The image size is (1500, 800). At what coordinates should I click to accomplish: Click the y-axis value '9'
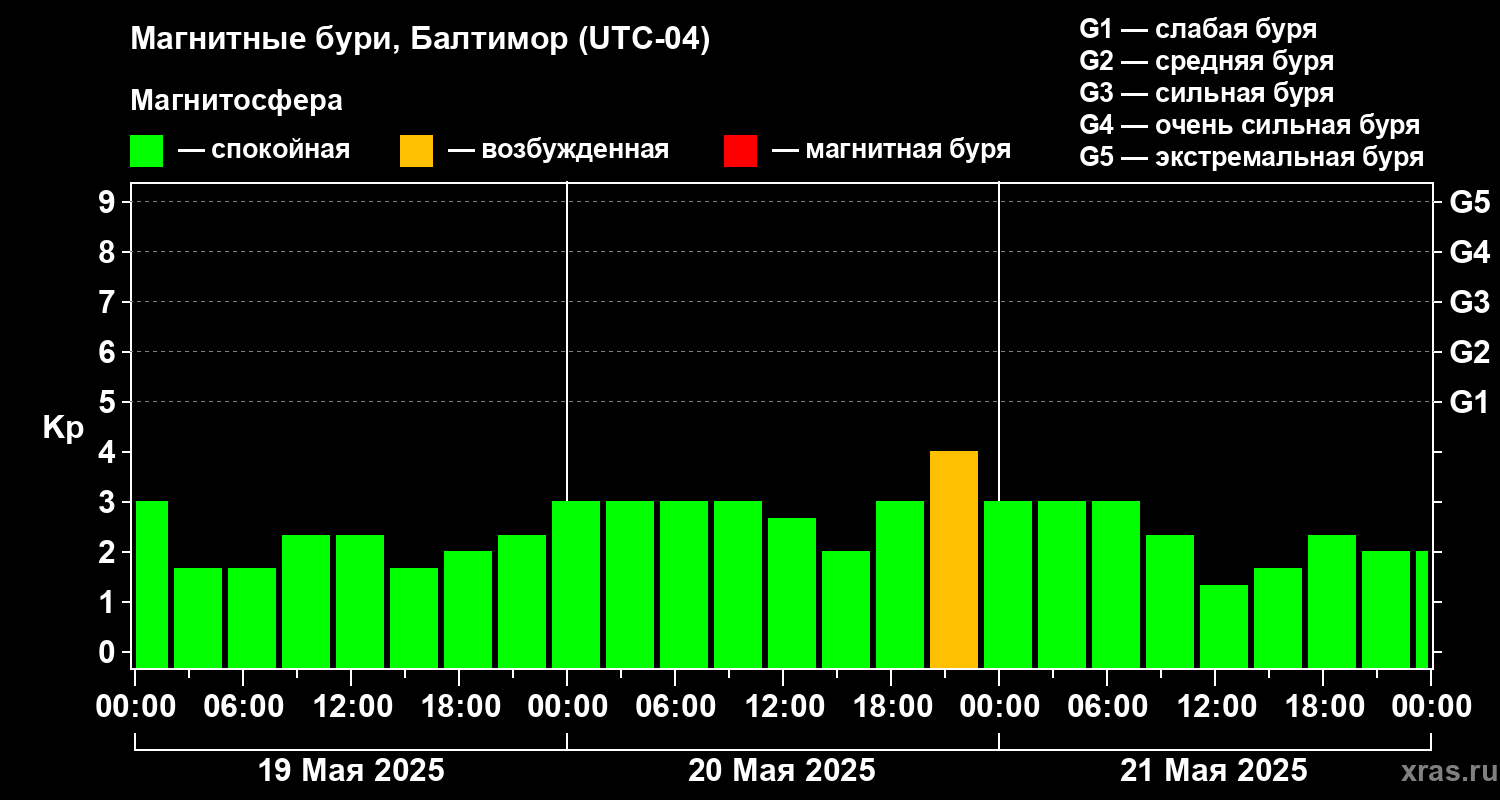pyautogui.click(x=109, y=202)
